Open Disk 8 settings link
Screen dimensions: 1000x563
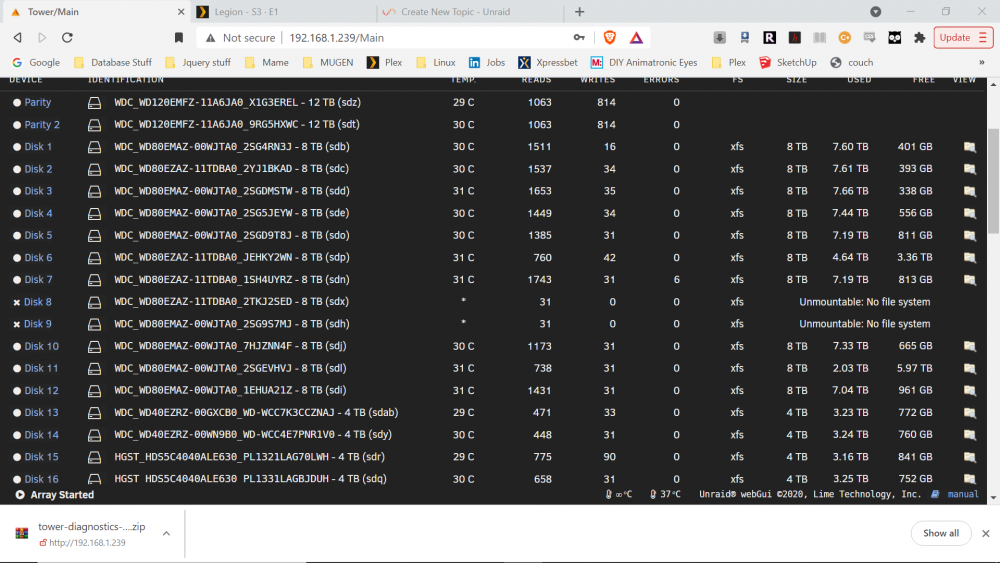pyautogui.click(x=38, y=302)
